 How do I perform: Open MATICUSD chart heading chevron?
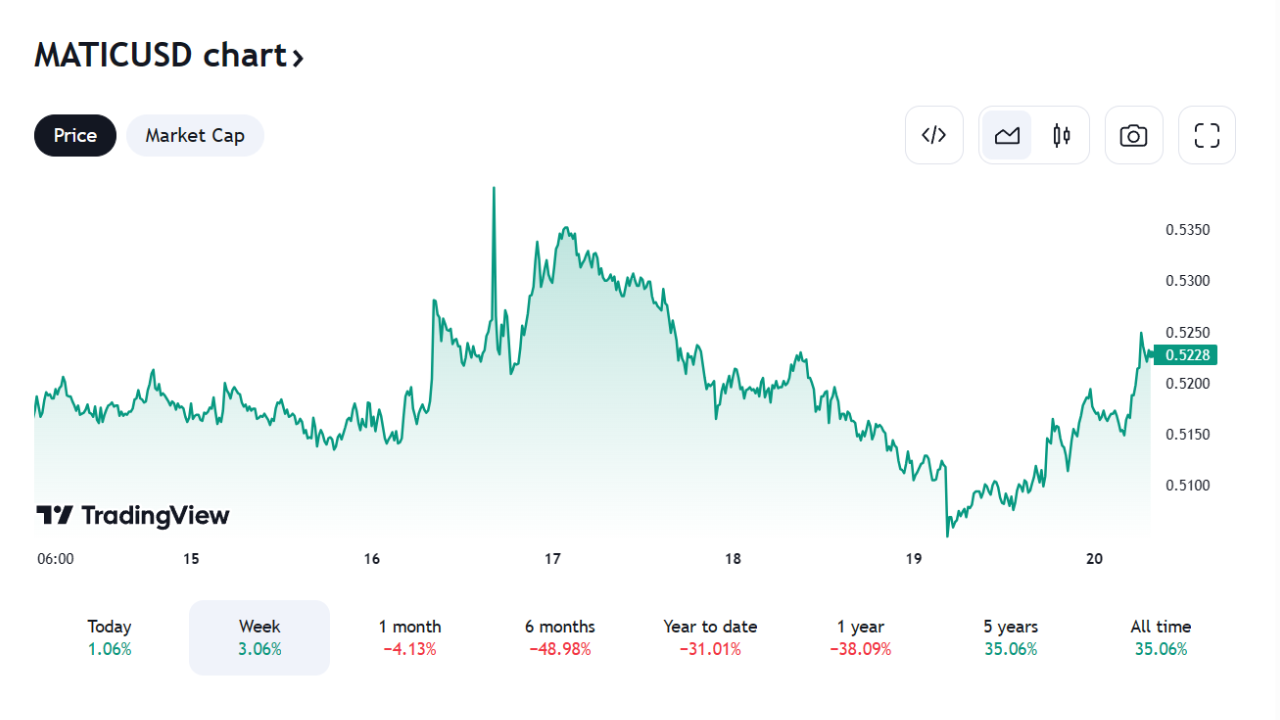pyautogui.click(x=297, y=57)
